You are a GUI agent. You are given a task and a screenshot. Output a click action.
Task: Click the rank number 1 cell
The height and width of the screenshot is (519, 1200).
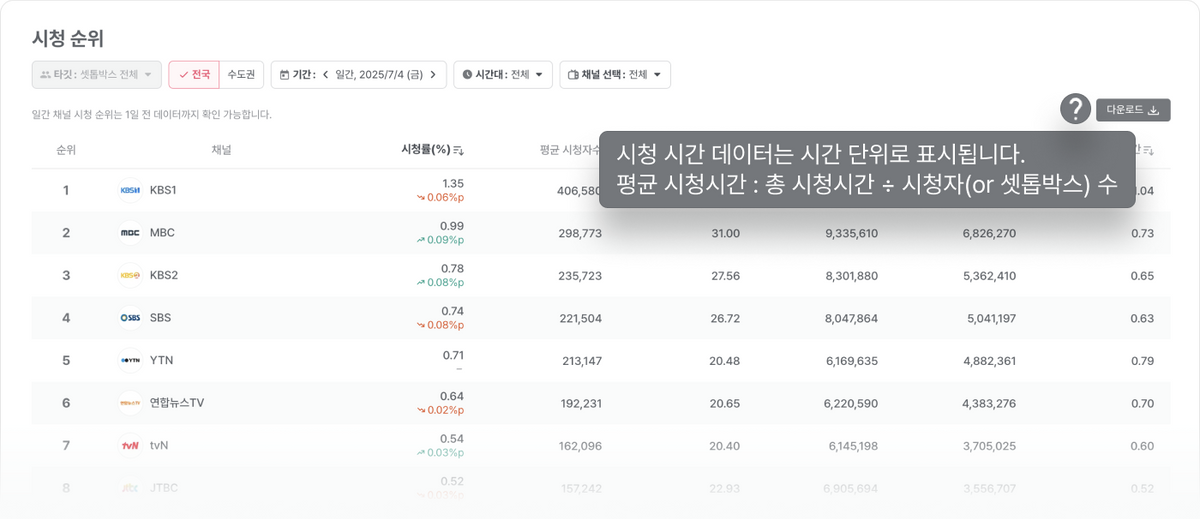click(x=66, y=190)
